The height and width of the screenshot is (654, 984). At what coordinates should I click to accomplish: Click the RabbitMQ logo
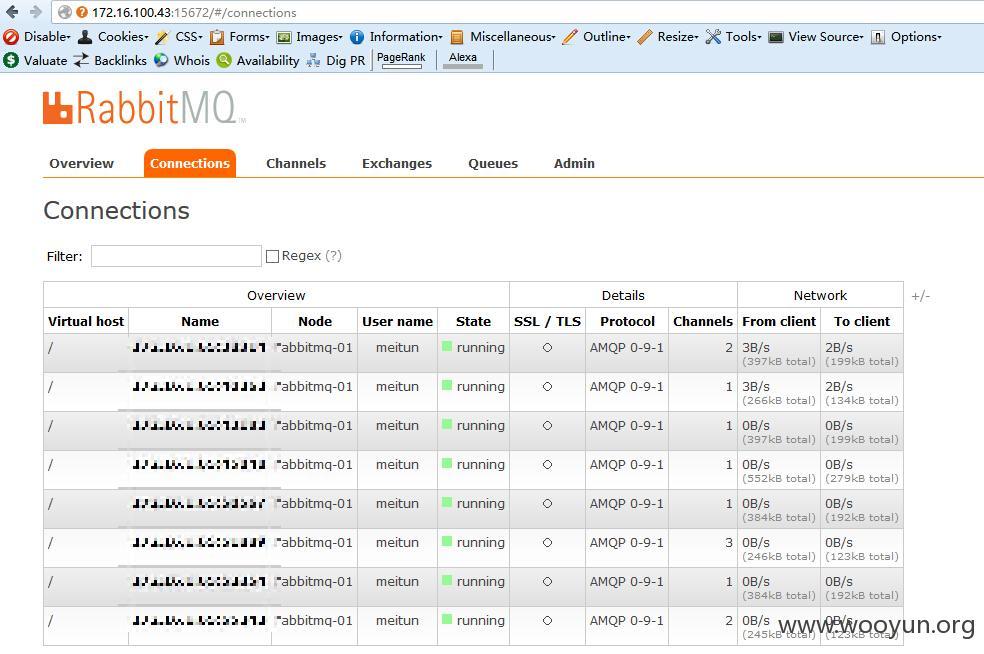tap(145, 107)
